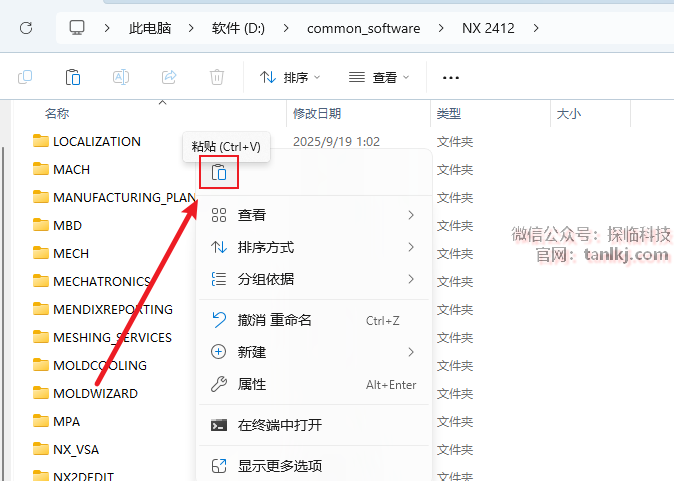Click the share icon in toolbar
Screen dimensions: 674x481
click(169, 77)
